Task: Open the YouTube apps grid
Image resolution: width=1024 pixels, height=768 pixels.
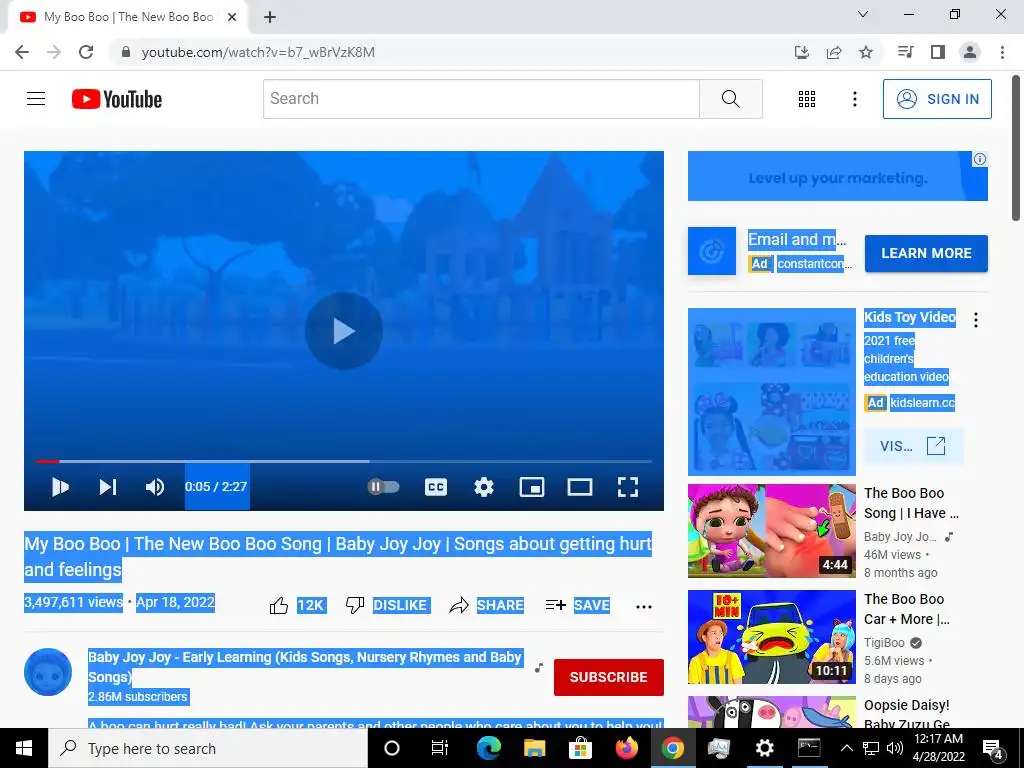Action: tap(807, 99)
